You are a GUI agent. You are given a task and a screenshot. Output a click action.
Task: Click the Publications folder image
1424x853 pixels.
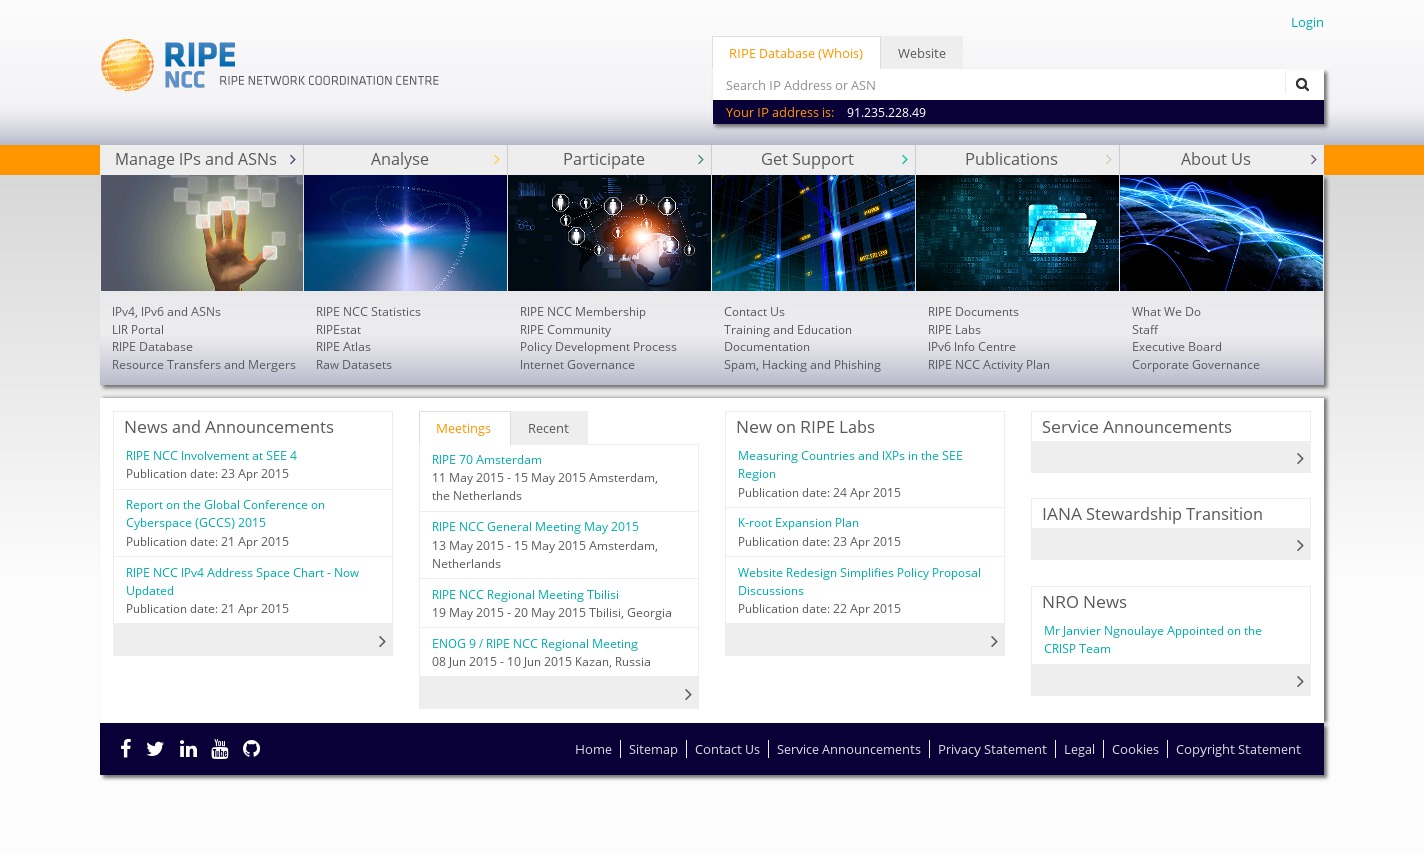[x=1017, y=233]
